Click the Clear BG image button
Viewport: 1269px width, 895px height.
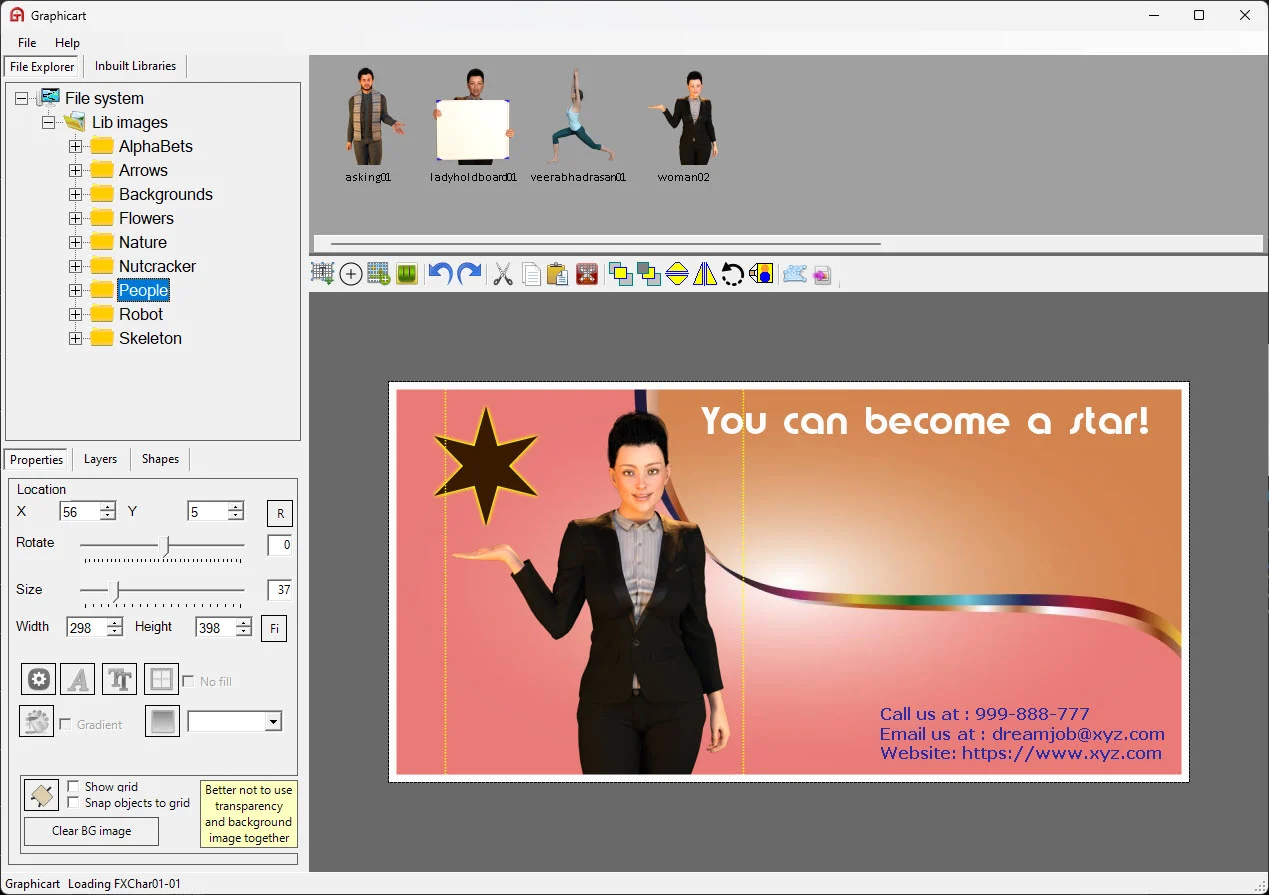[x=91, y=831]
